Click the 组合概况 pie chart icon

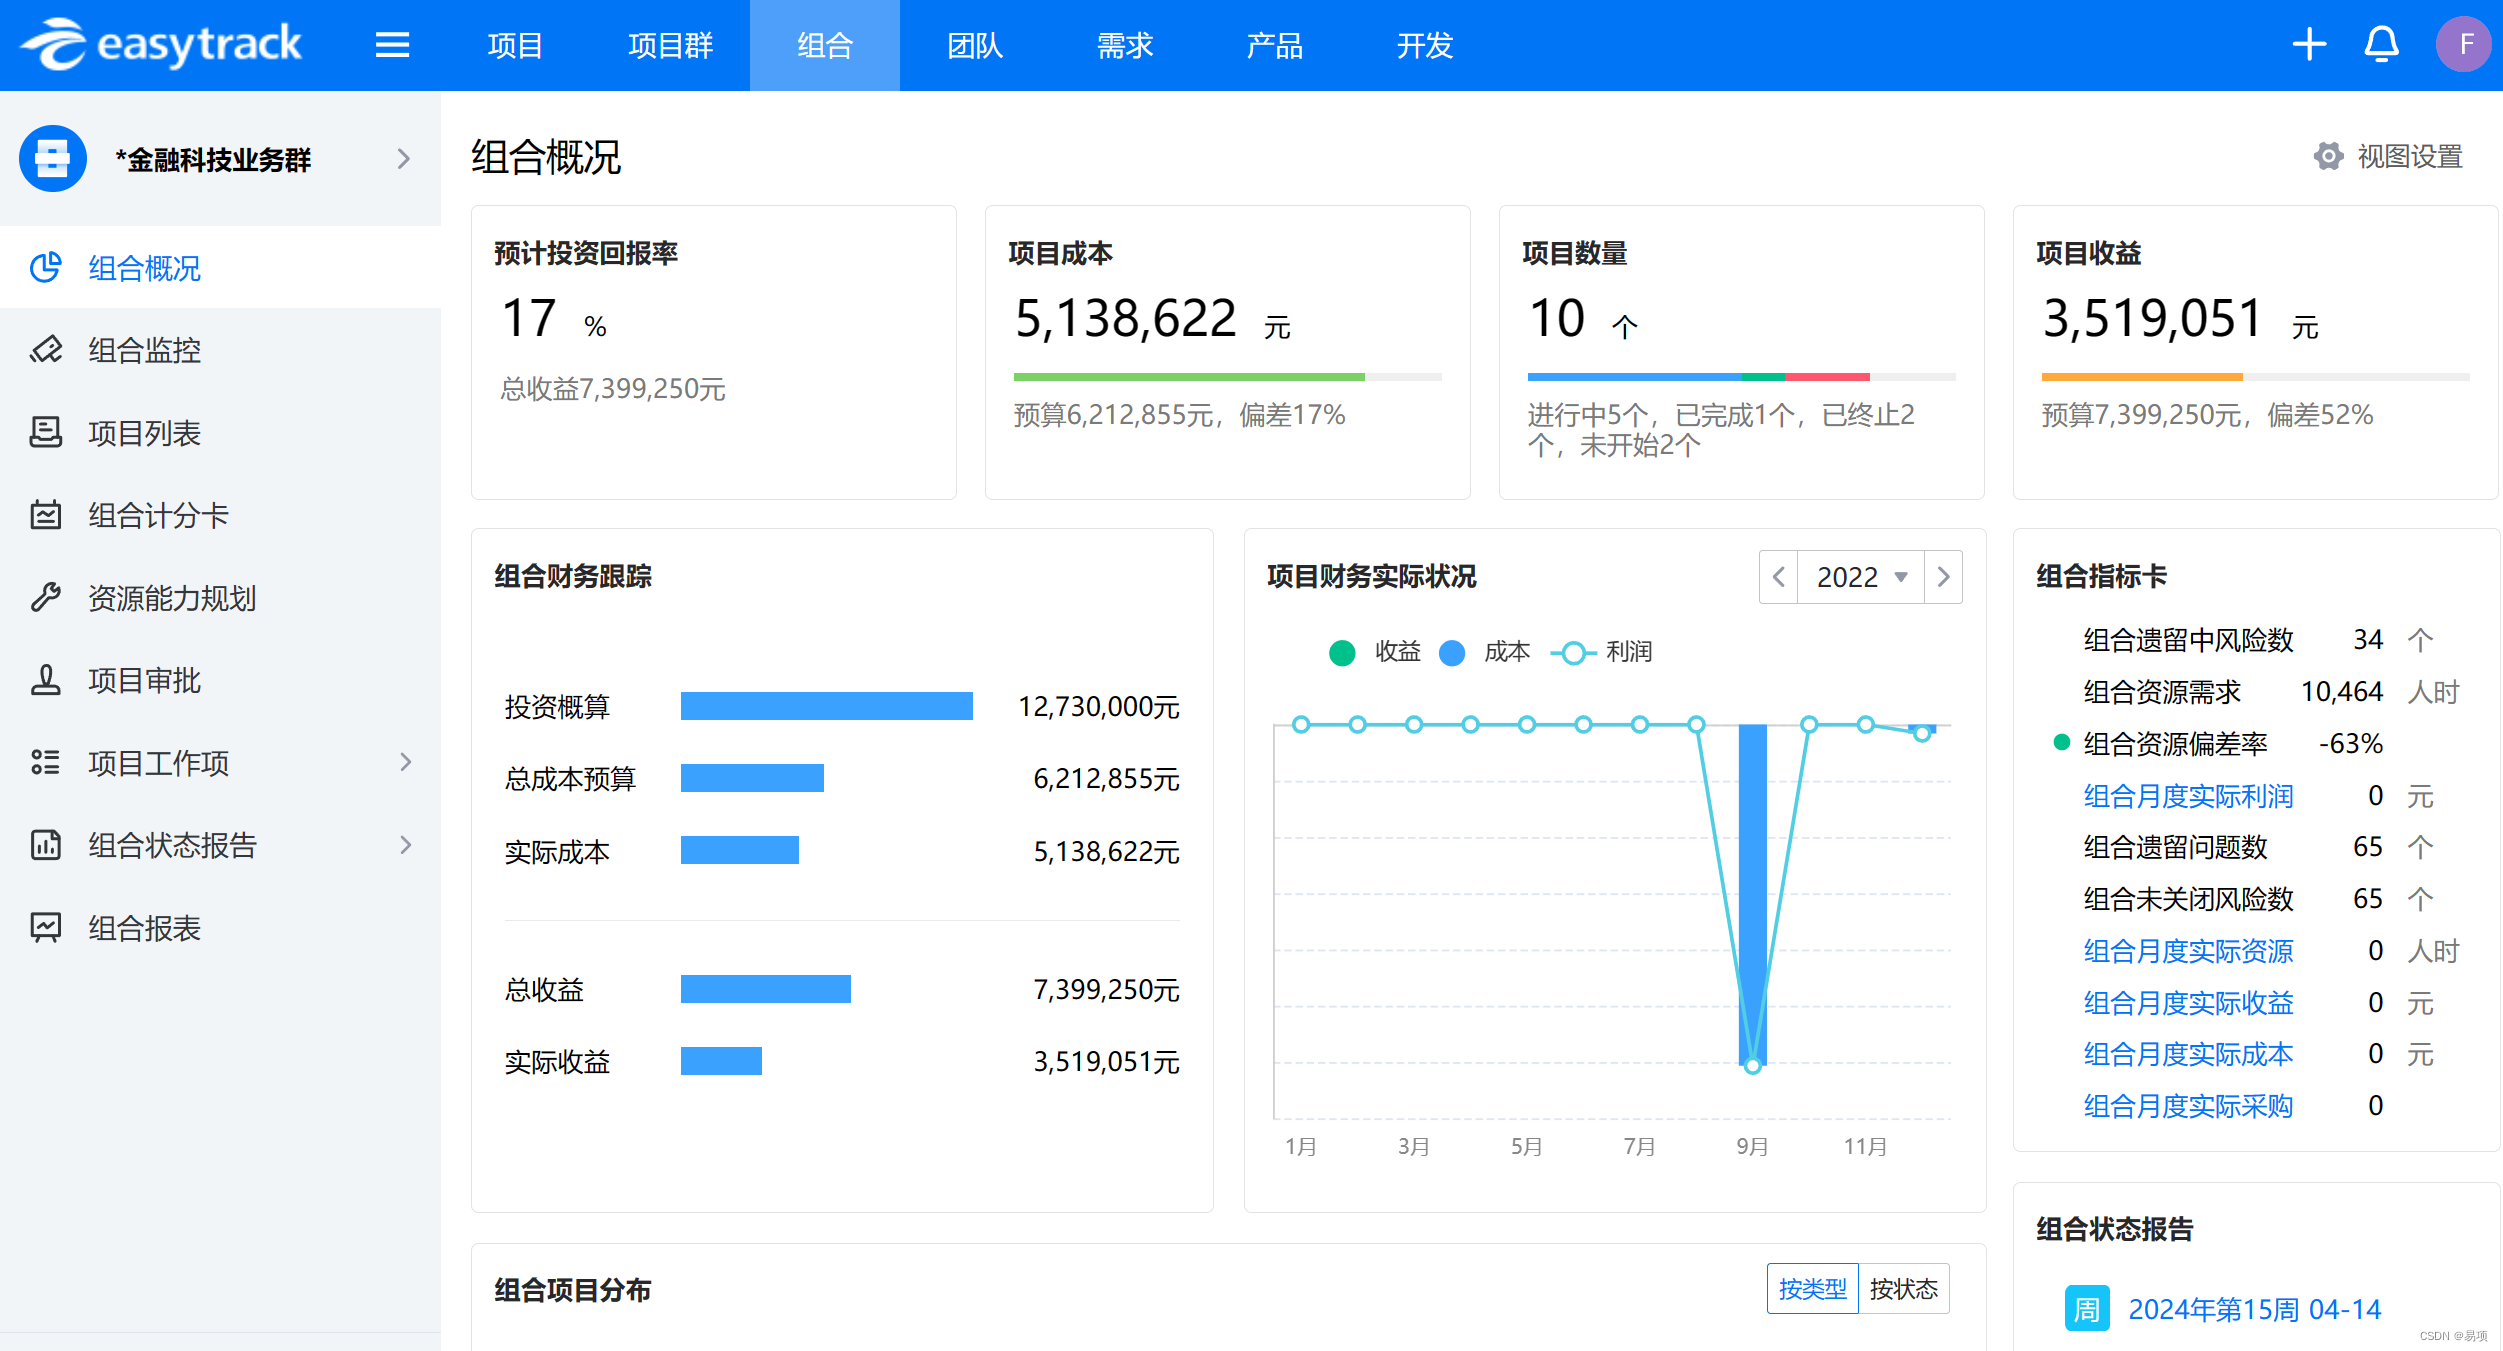tap(46, 267)
